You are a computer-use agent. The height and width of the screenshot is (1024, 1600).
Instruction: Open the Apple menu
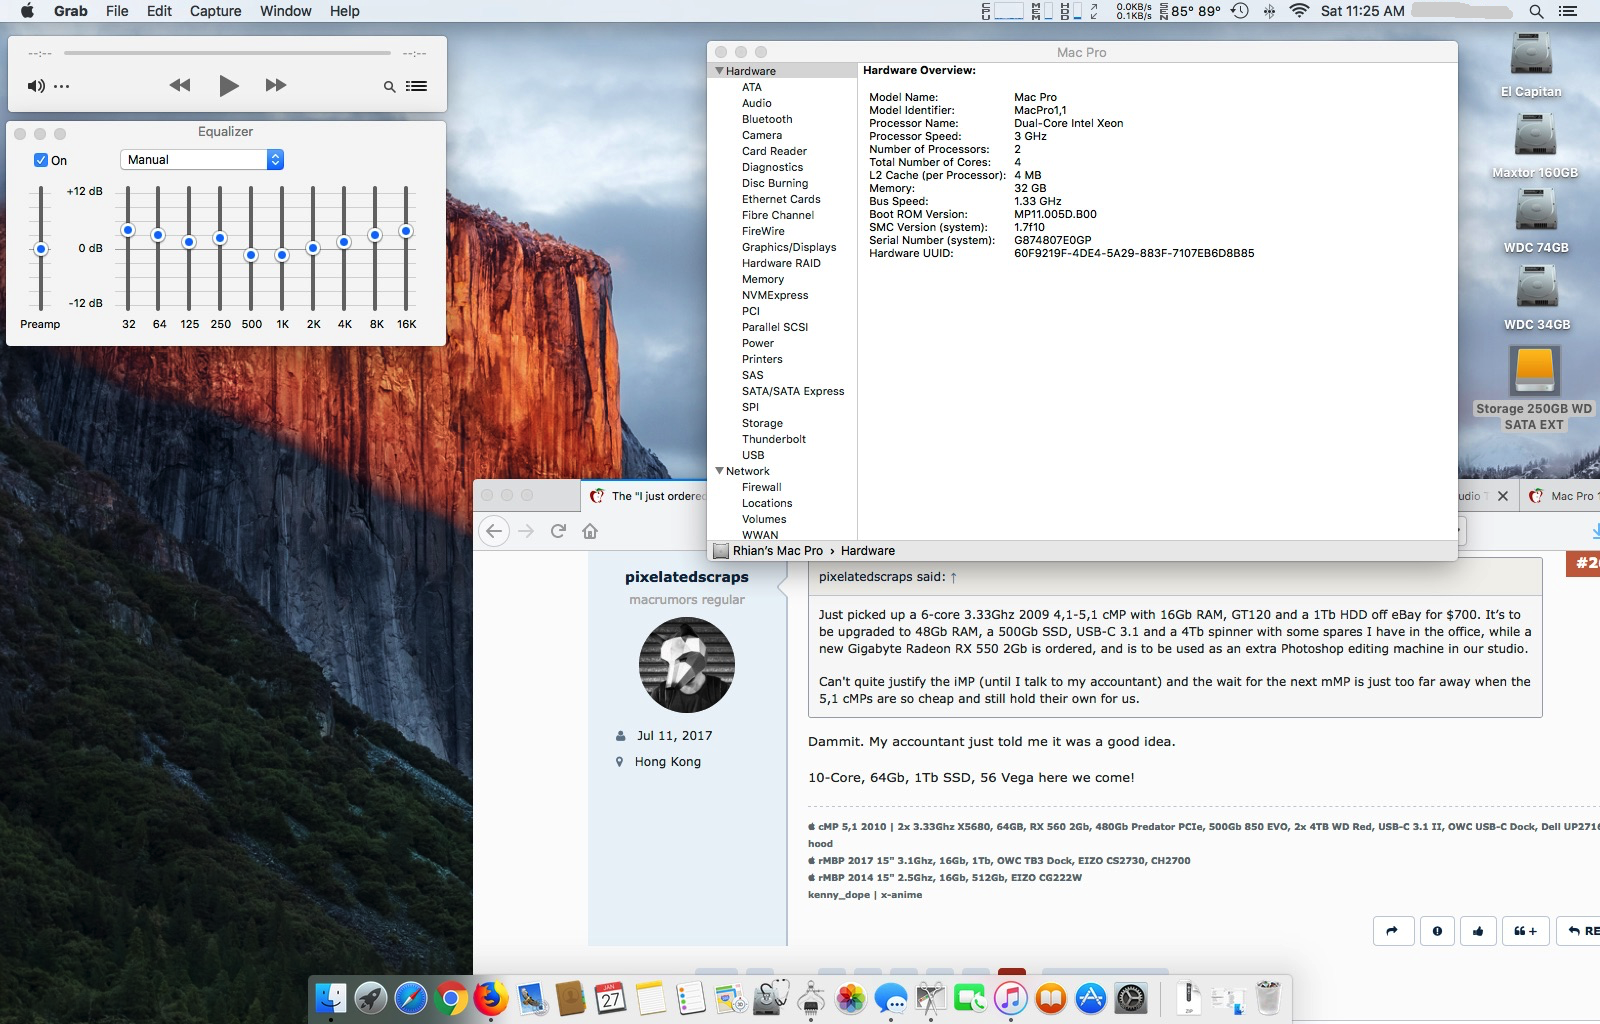(x=27, y=11)
